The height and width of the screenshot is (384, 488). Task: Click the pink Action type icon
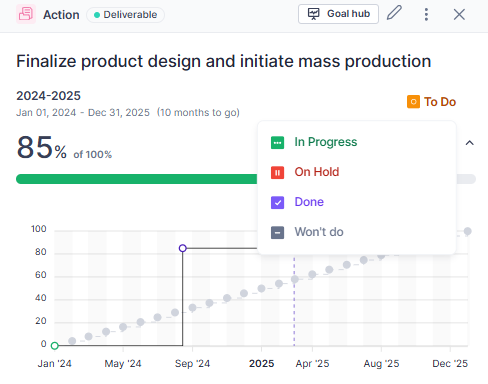(26, 14)
